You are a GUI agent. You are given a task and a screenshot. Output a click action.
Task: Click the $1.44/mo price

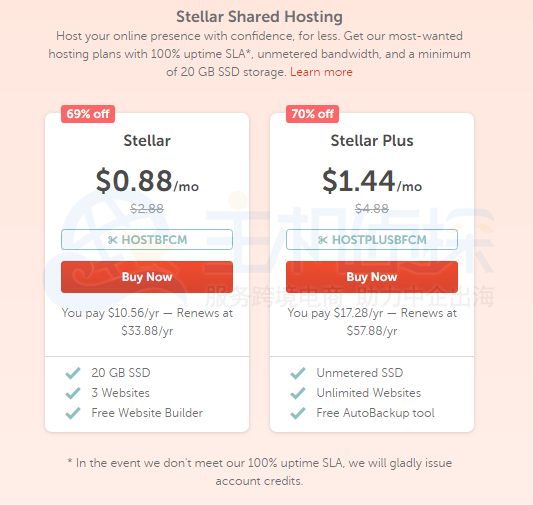[372, 181]
